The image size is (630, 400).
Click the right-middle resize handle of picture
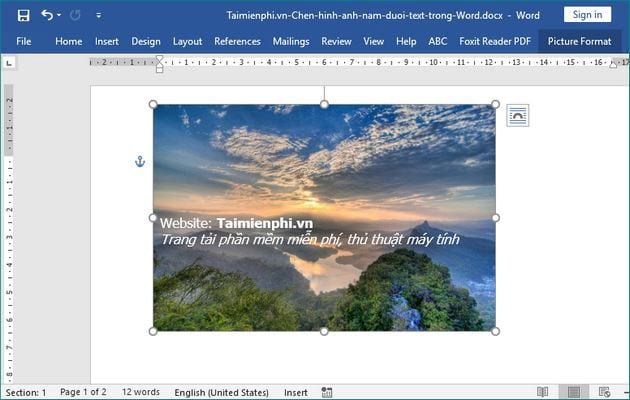tap(495, 218)
